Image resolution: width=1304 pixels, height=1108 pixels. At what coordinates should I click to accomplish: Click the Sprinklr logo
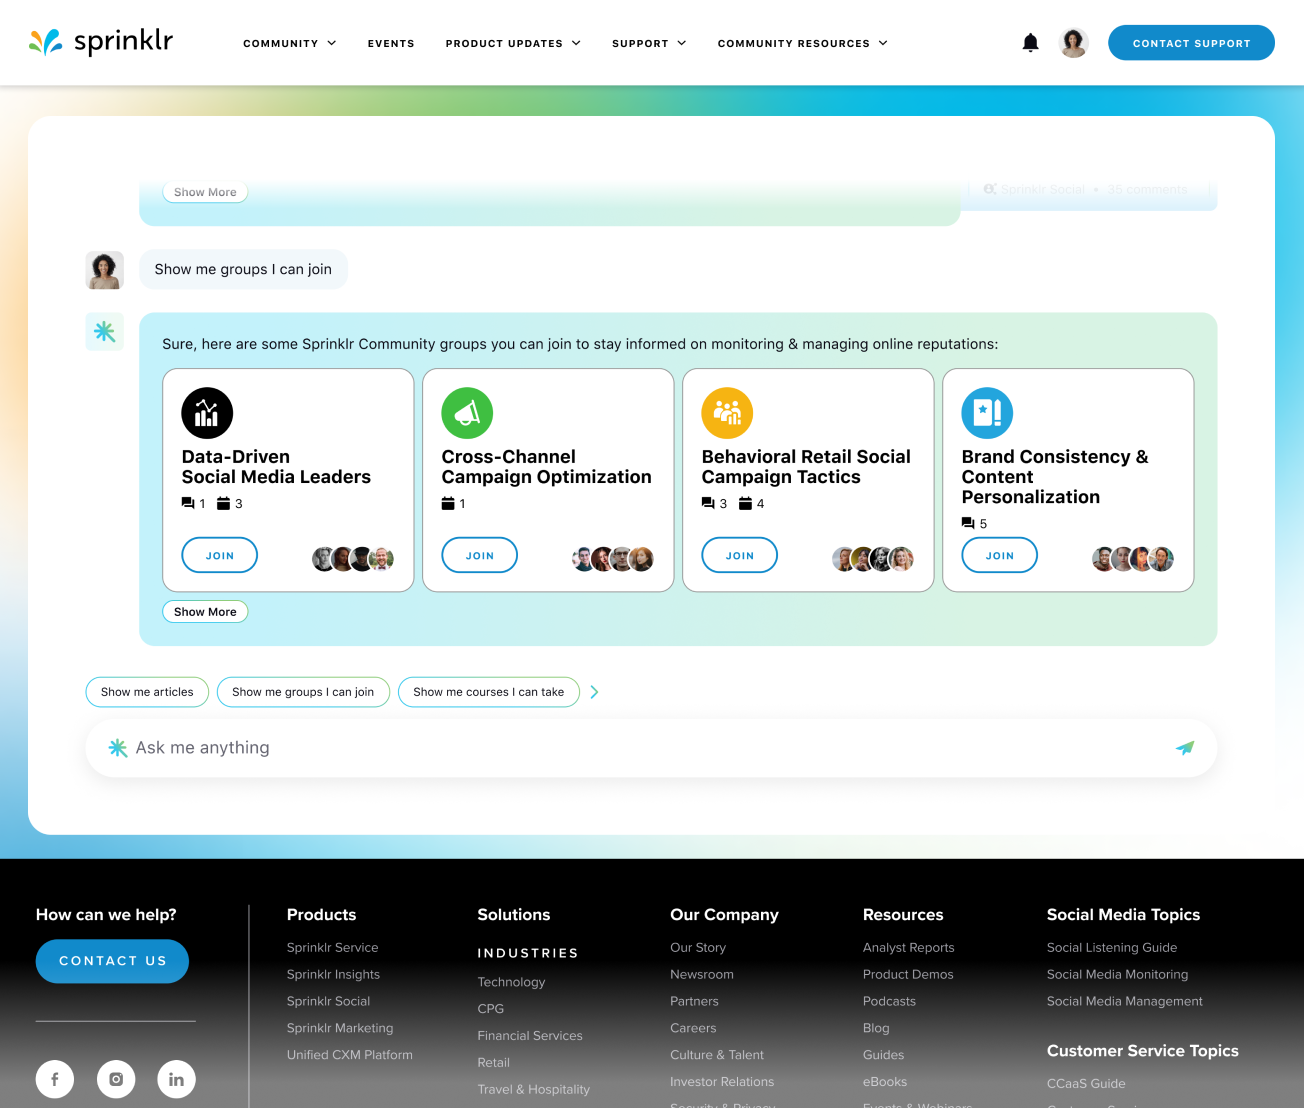(x=101, y=42)
